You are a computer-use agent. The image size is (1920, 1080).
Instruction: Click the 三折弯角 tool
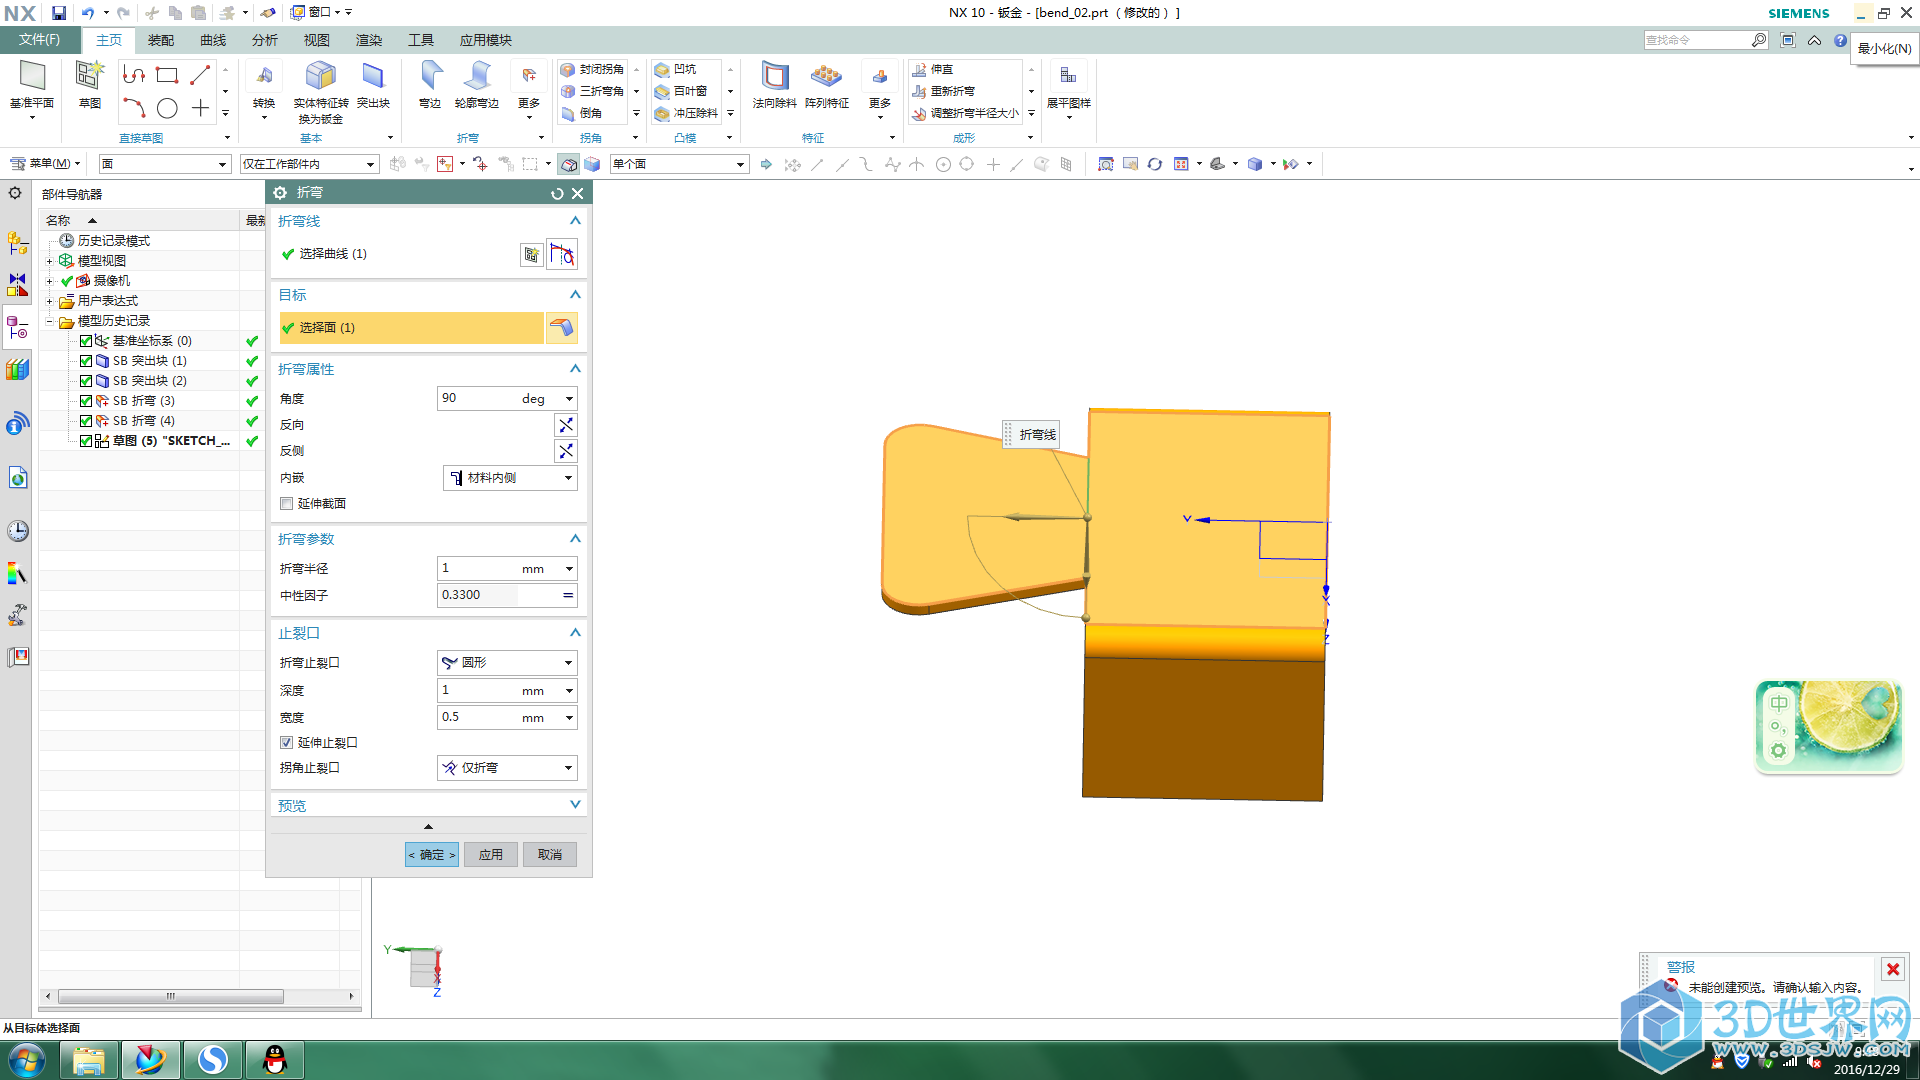tap(592, 91)
